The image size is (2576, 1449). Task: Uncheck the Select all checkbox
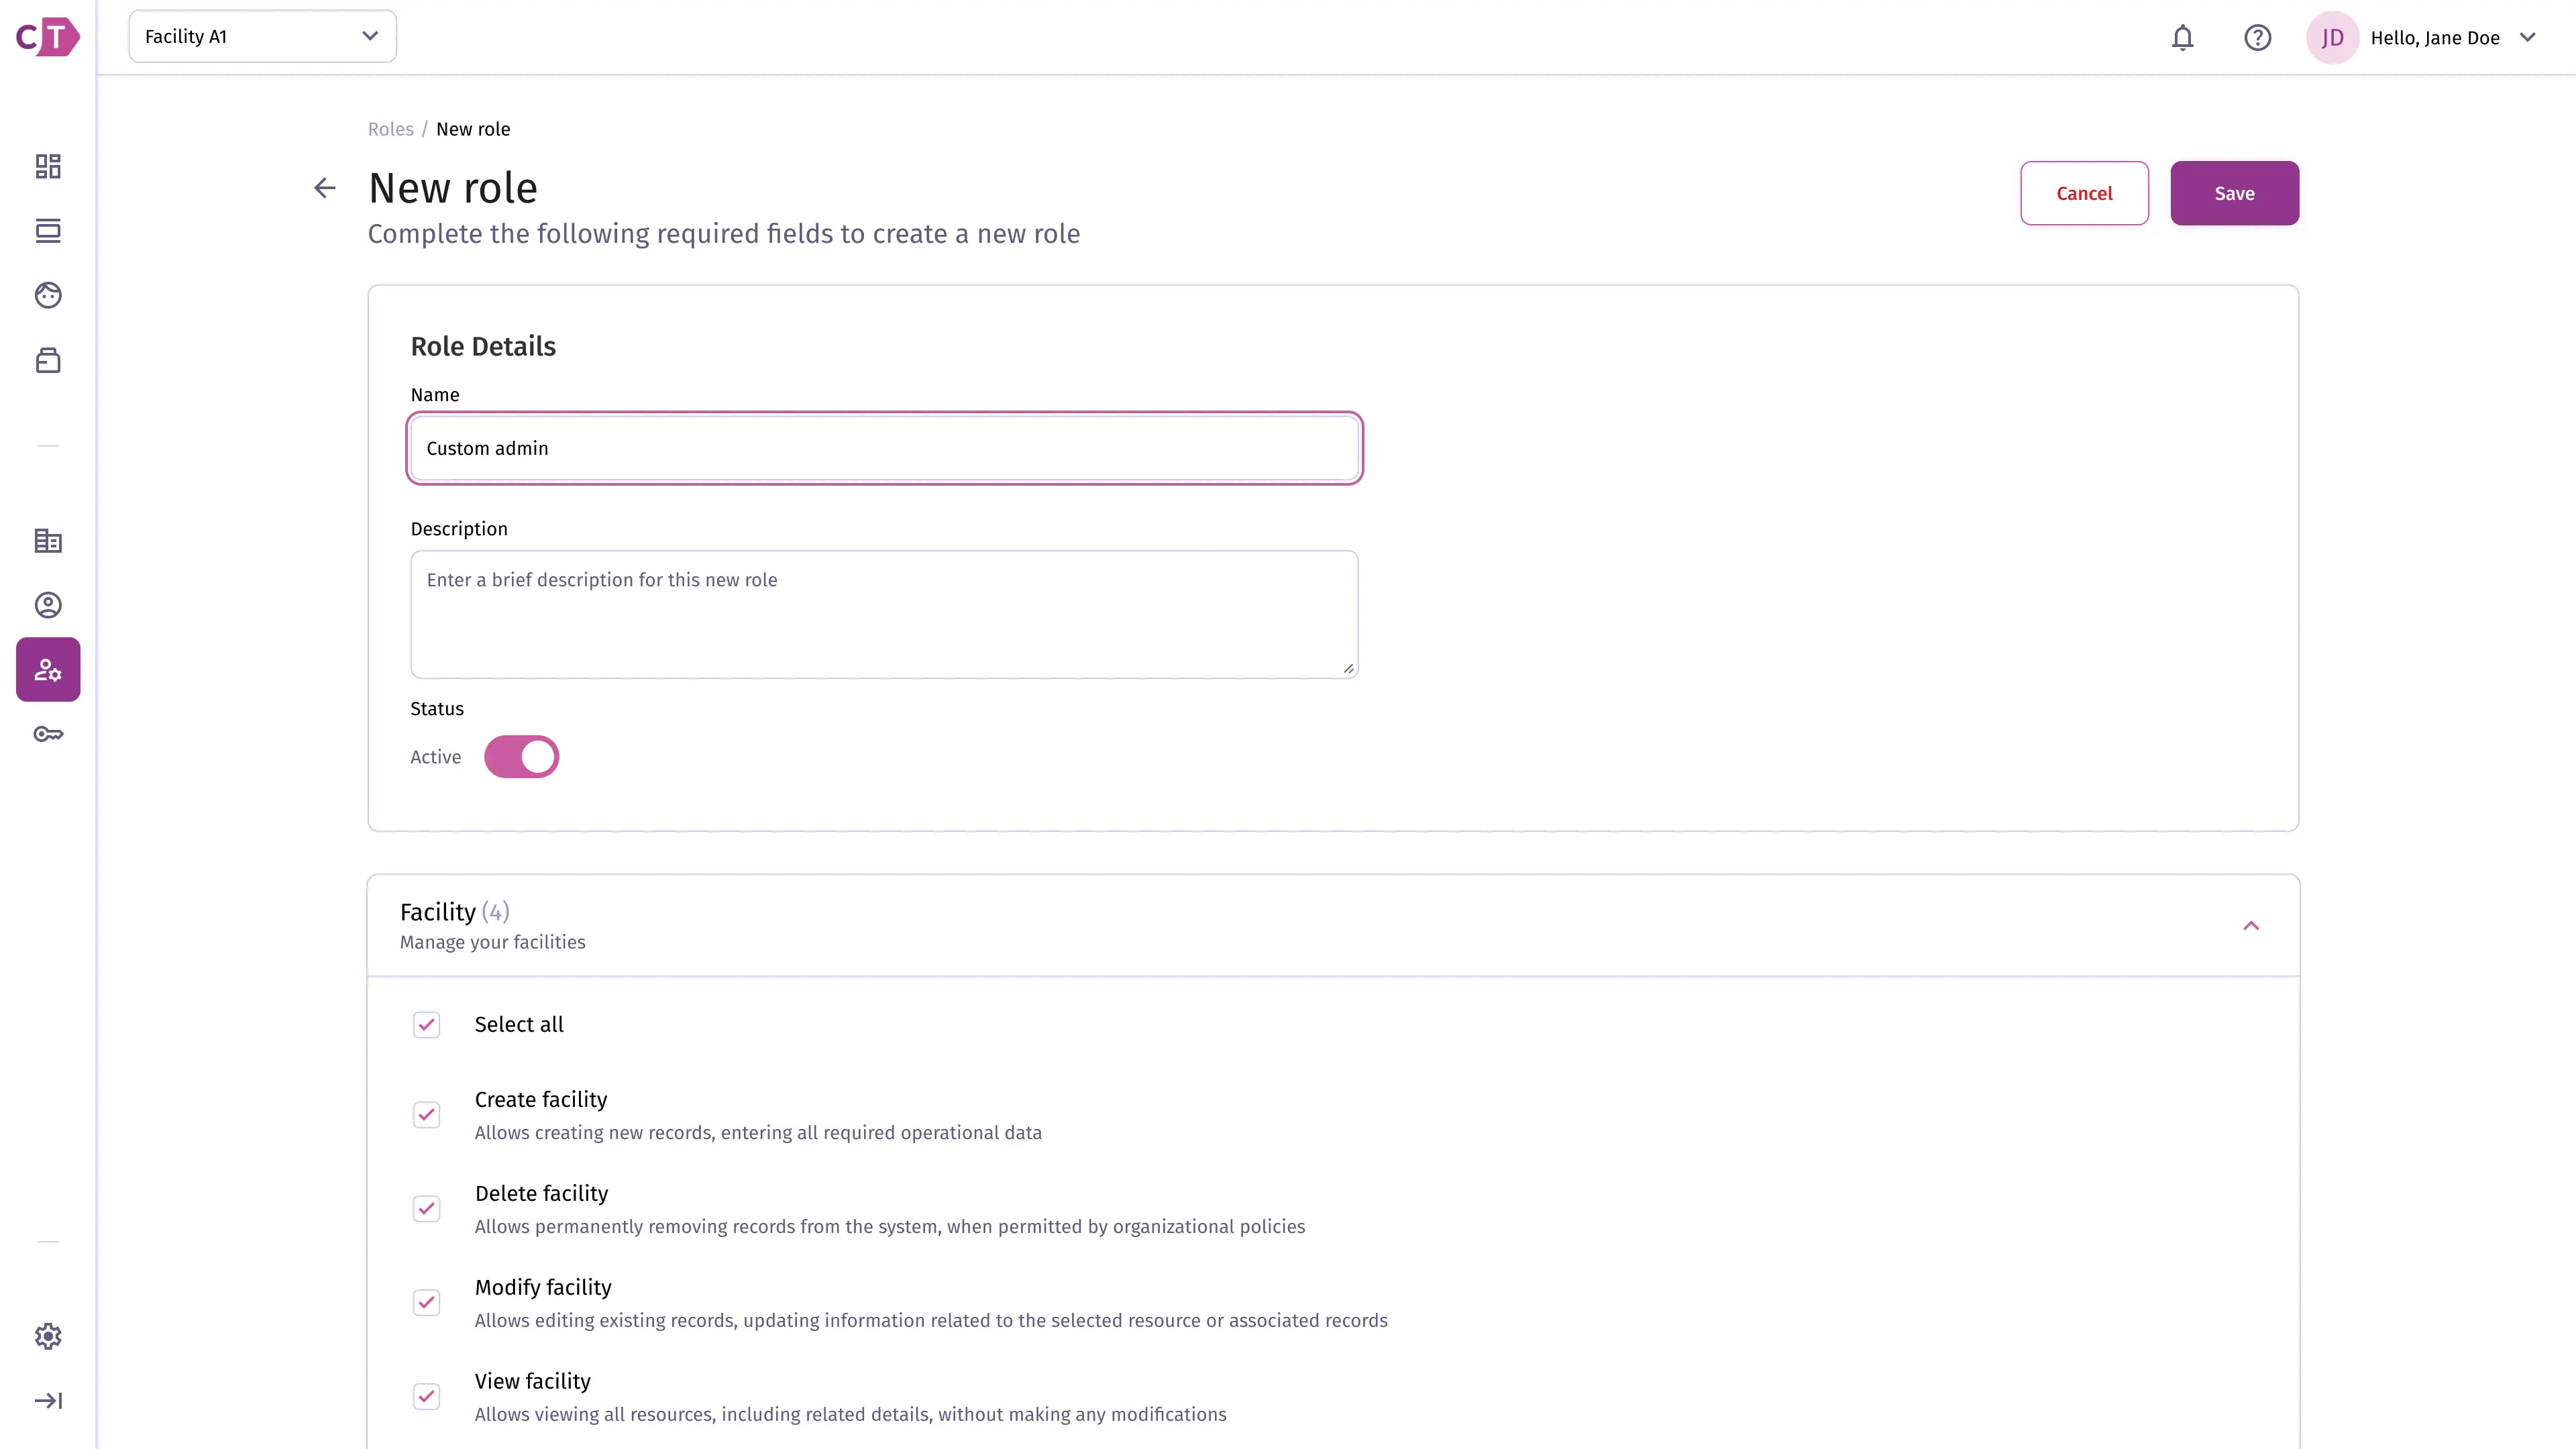pyautogui.click(x=427, y=1025)
